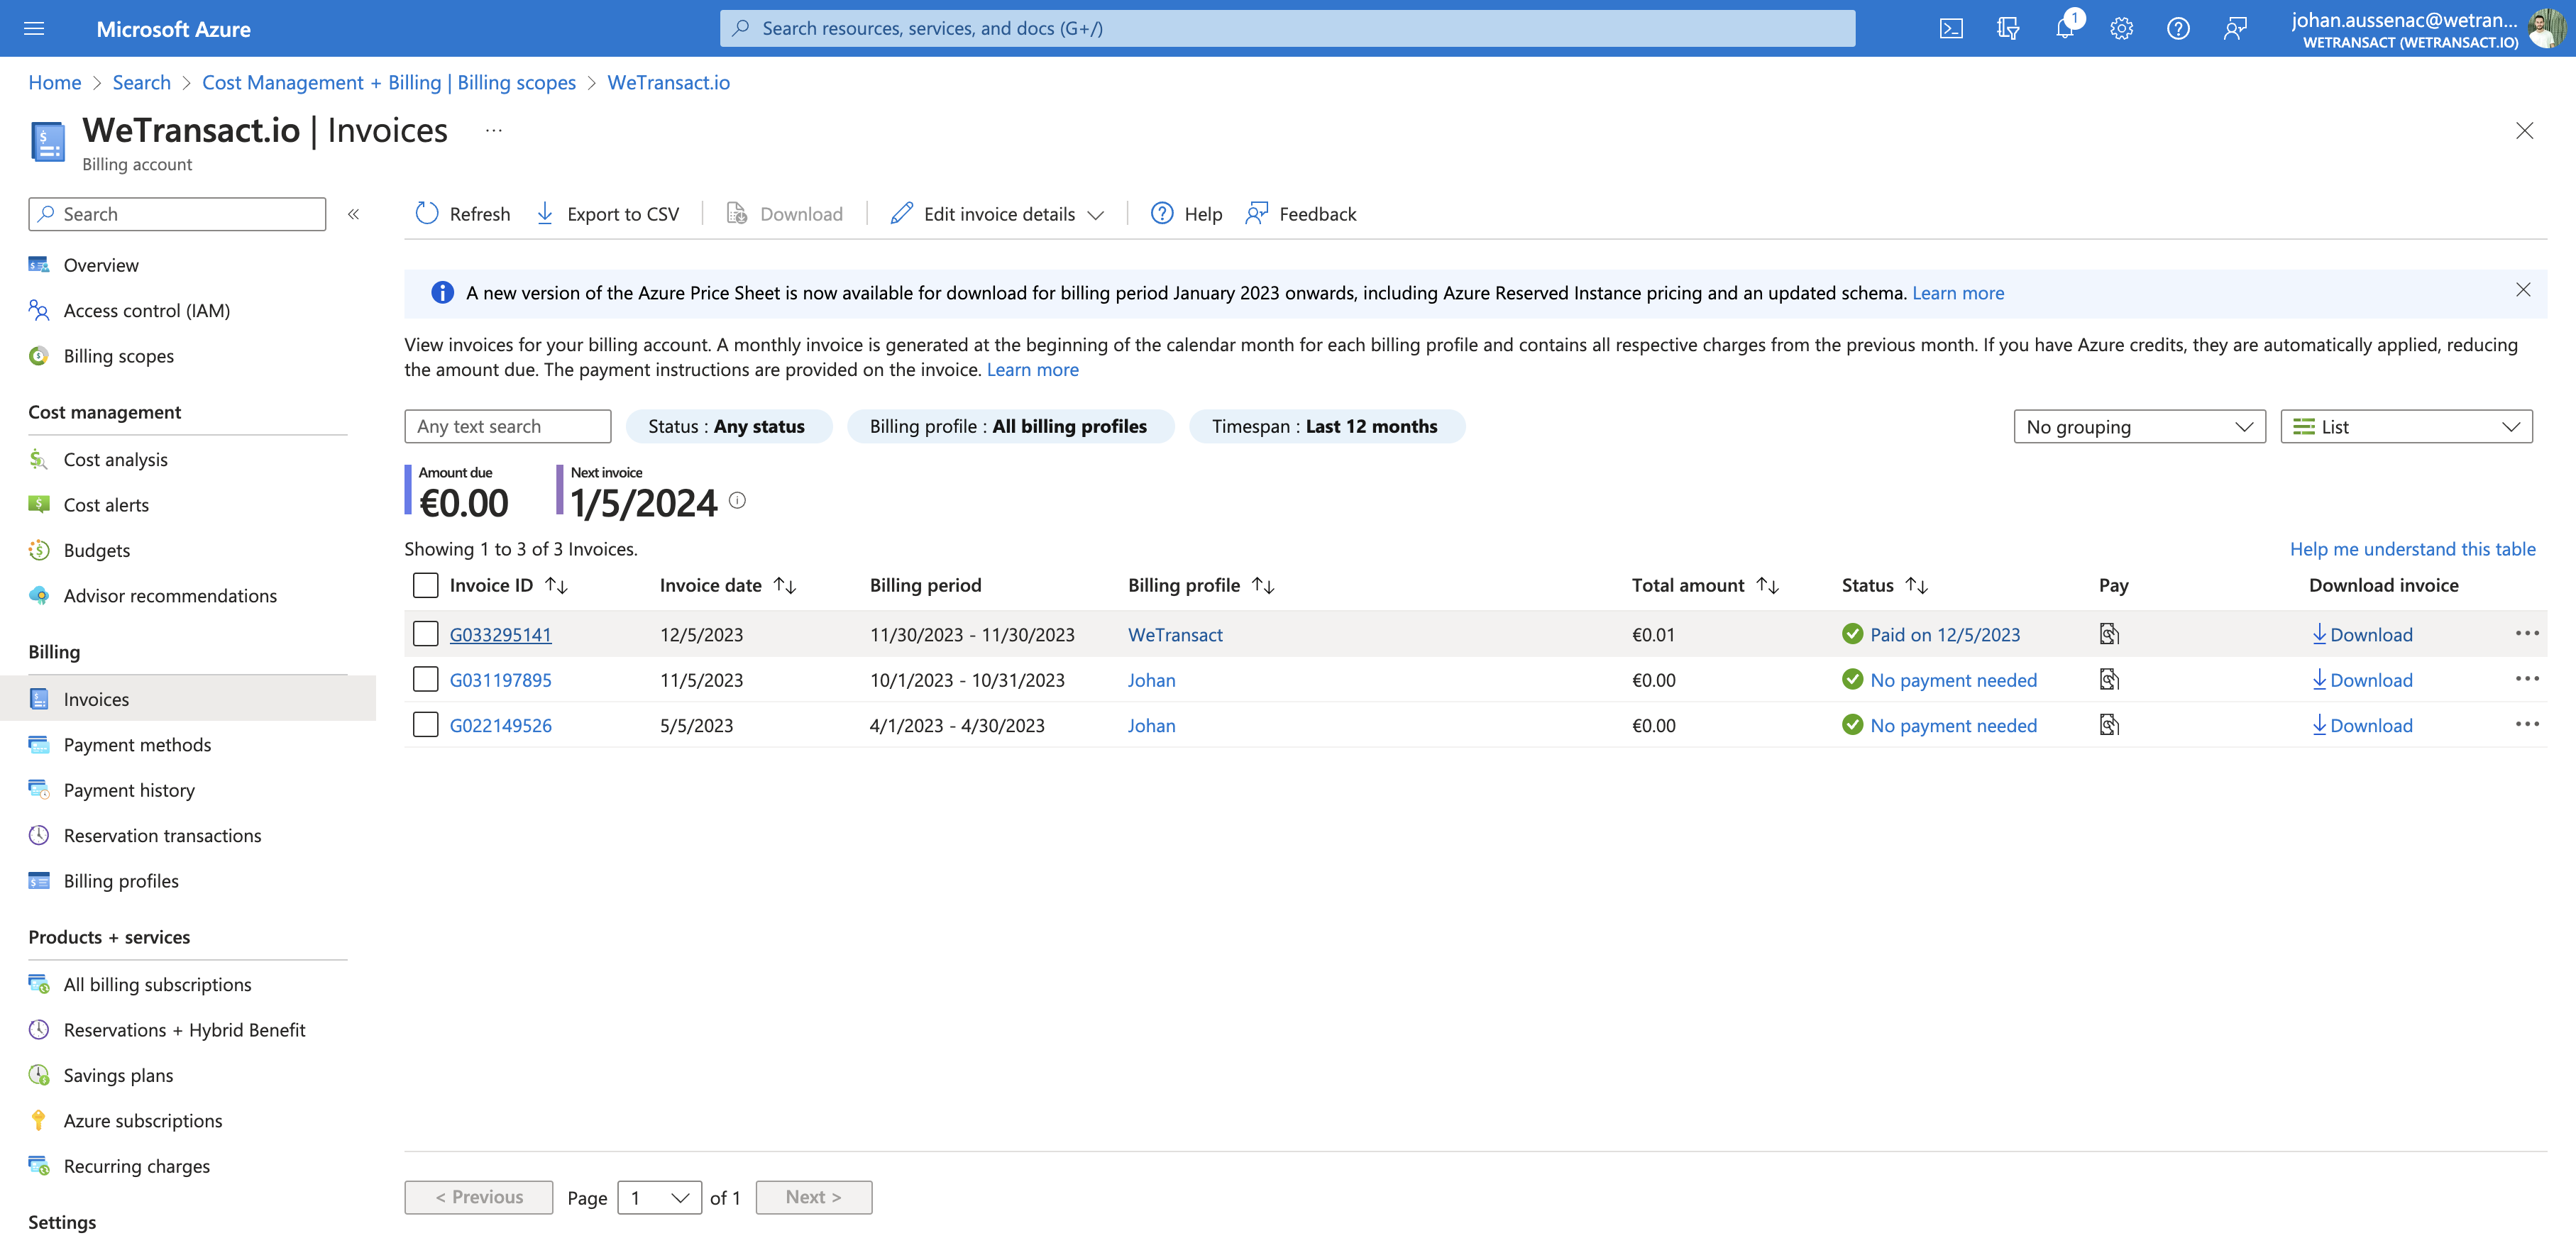Open the support question mark icon in header
This screenshot has width=2576, height=1243.
[2178, 29]
